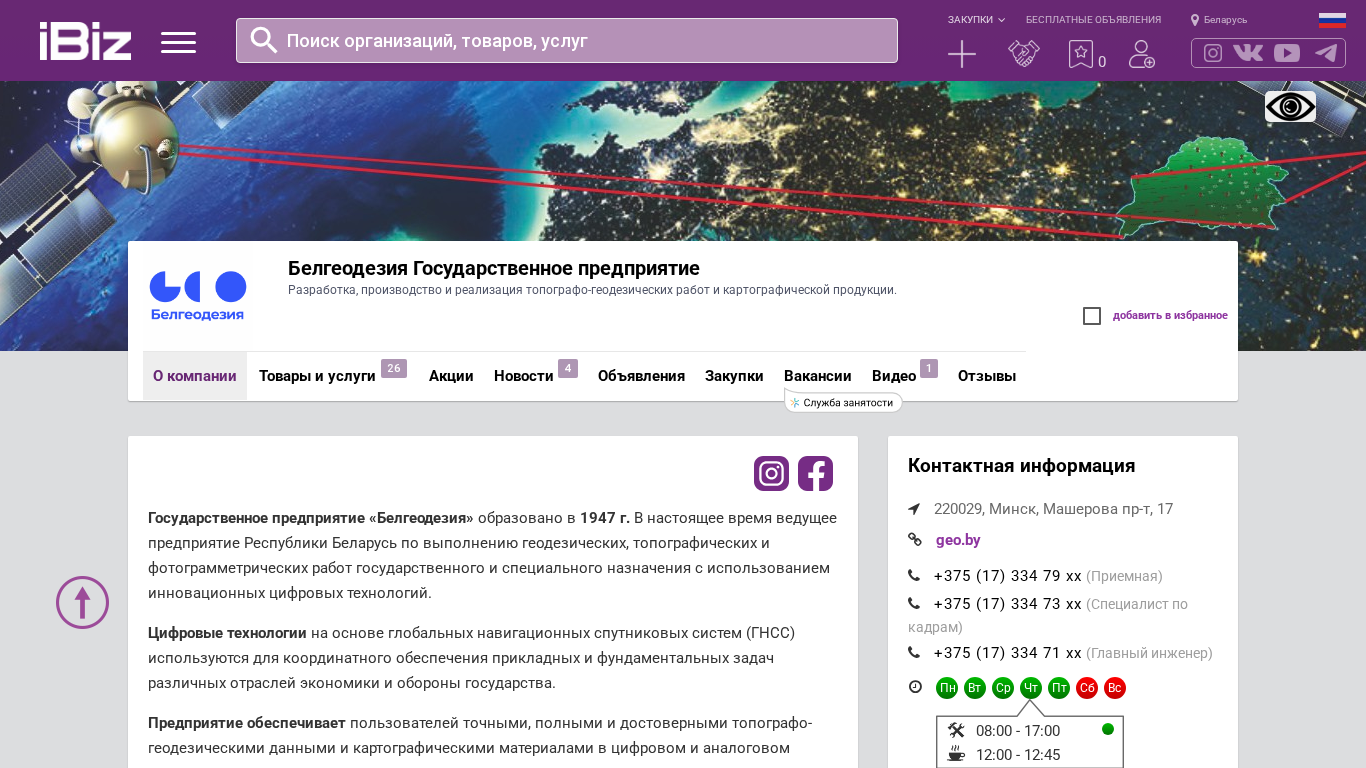Open iBiz Telegram icon in header
The width and height of the screenshot is (1366, 768).
tap(1326, 53)
